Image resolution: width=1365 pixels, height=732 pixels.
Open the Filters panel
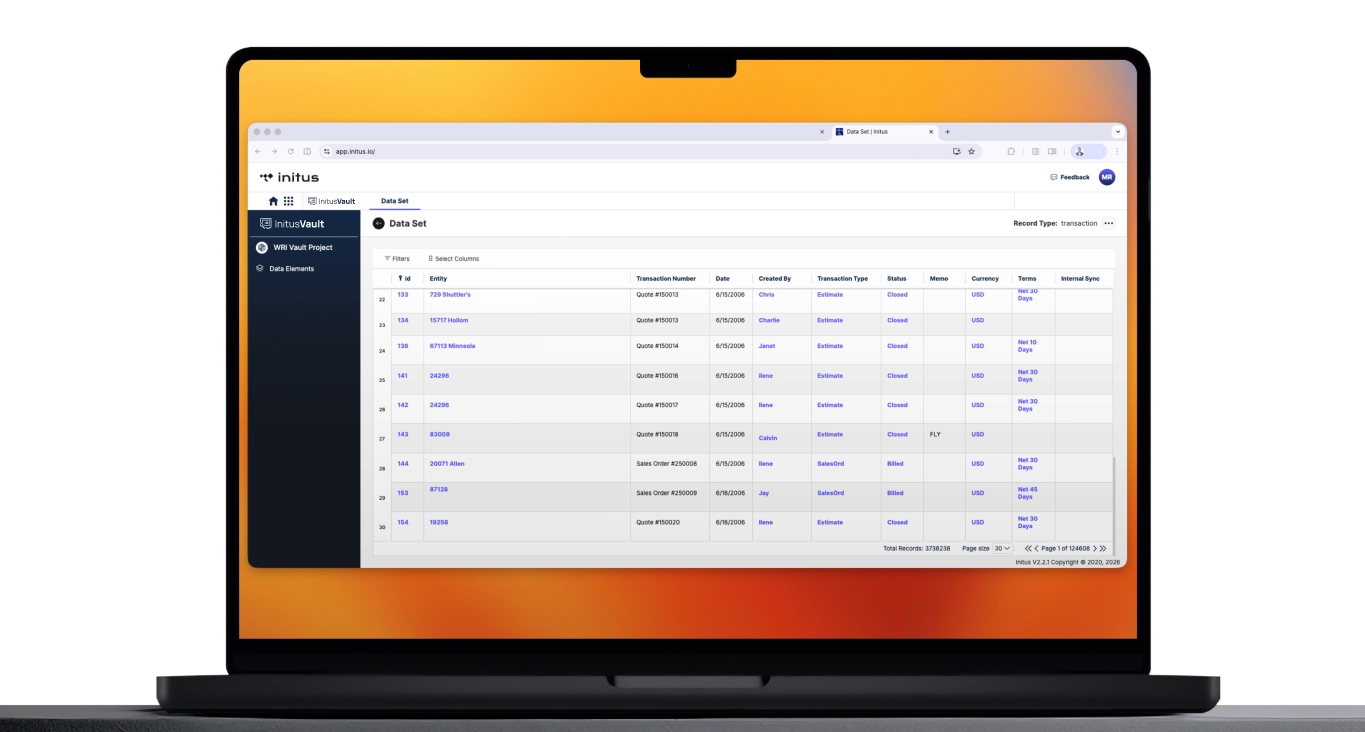[397, 259]
